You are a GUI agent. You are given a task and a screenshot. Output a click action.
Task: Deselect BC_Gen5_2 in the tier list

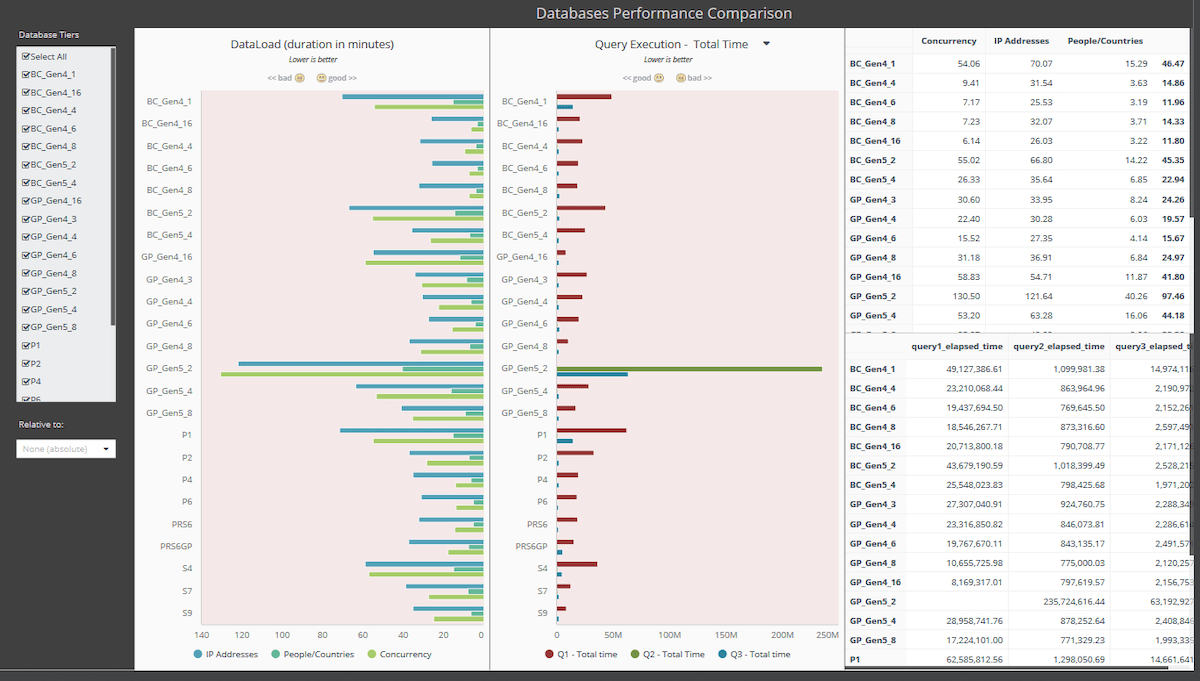(26, 165)
